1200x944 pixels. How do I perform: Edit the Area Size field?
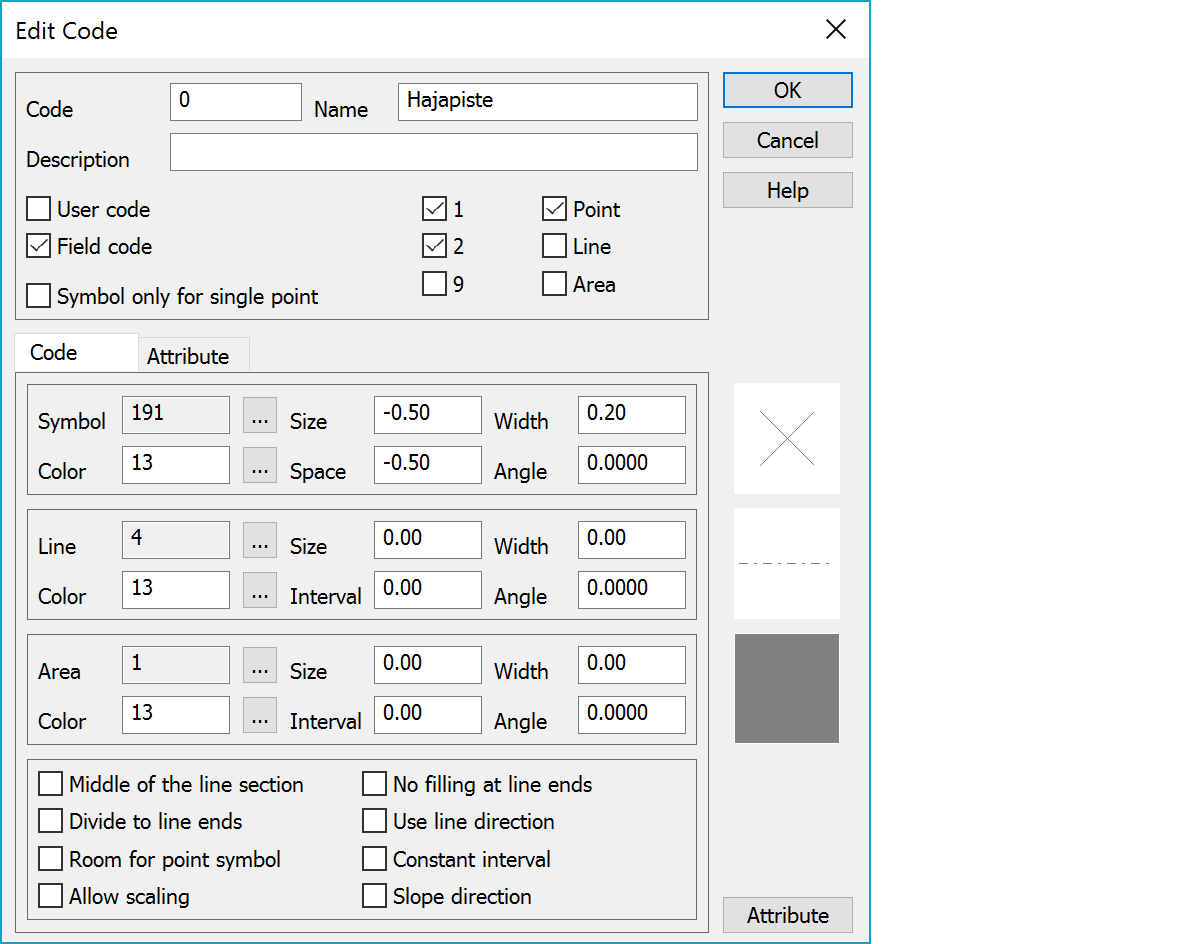tap(428, 665)
